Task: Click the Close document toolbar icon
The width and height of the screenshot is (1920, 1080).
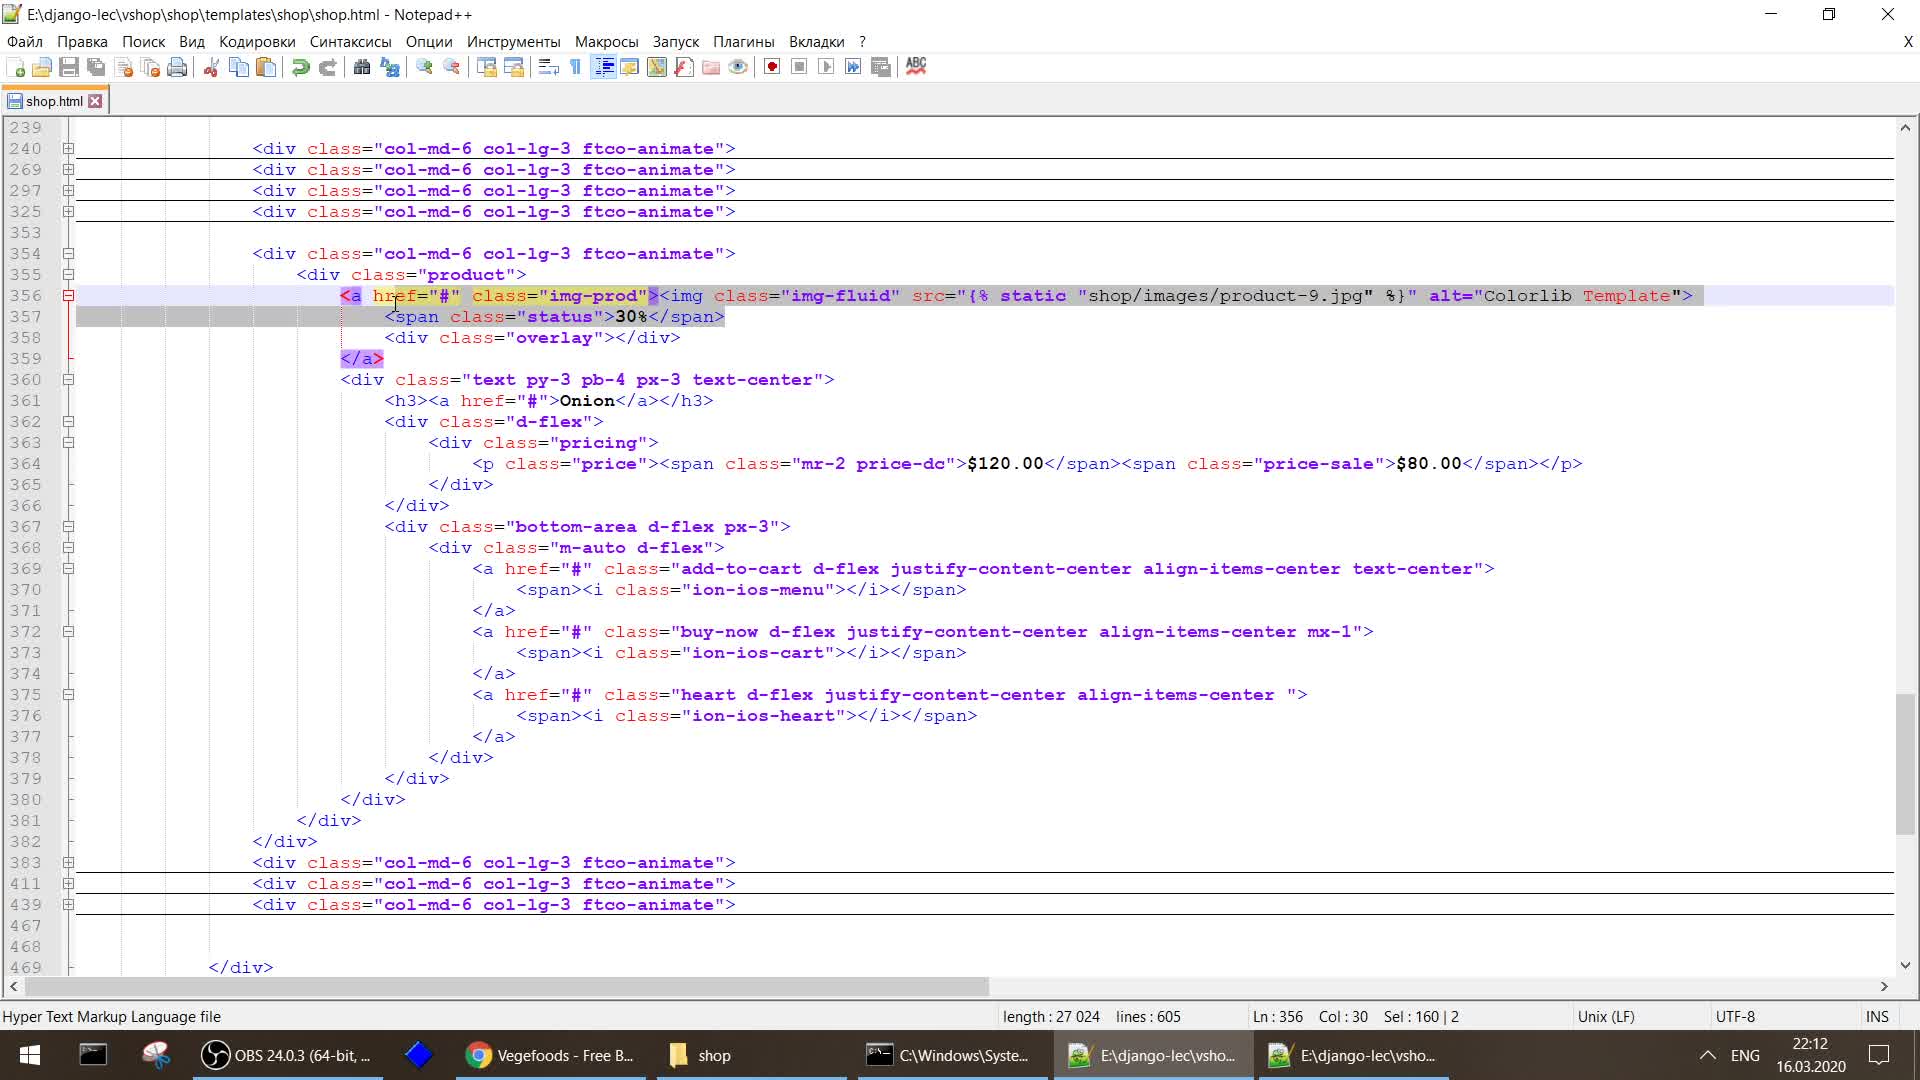Action: coord(124,67)
